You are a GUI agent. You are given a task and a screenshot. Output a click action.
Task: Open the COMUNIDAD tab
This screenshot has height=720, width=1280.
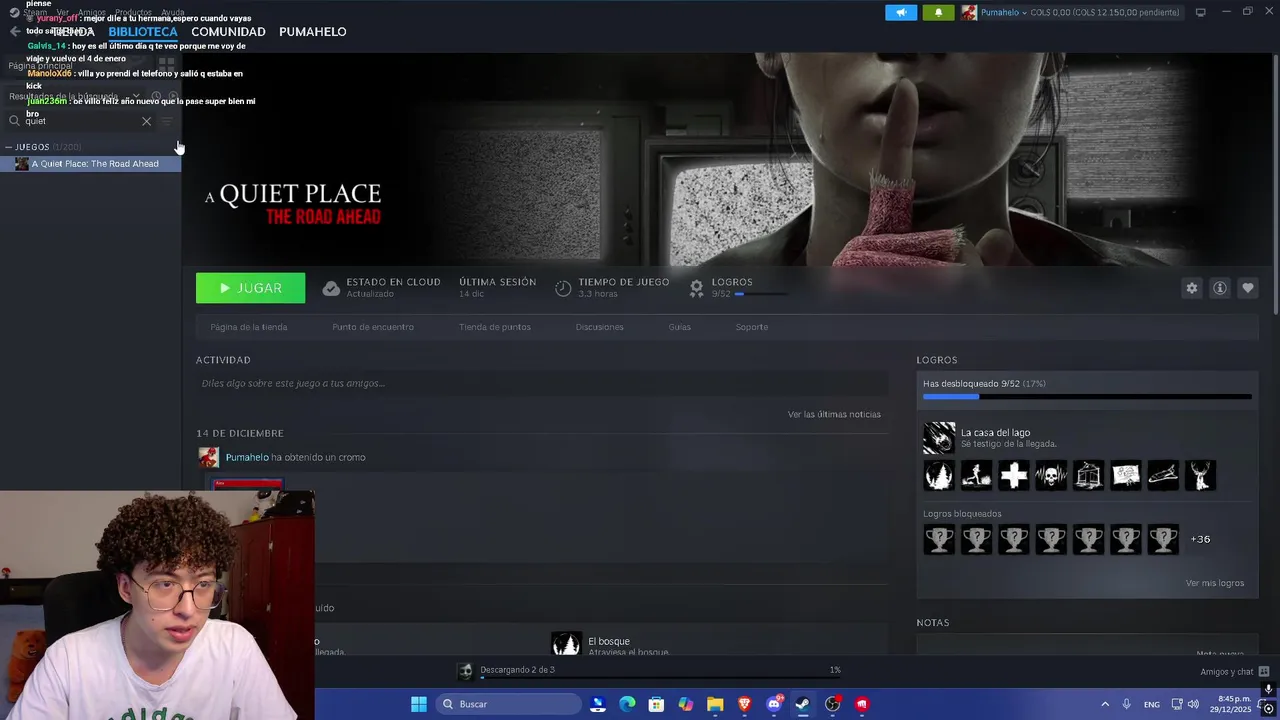pos(228,32)
